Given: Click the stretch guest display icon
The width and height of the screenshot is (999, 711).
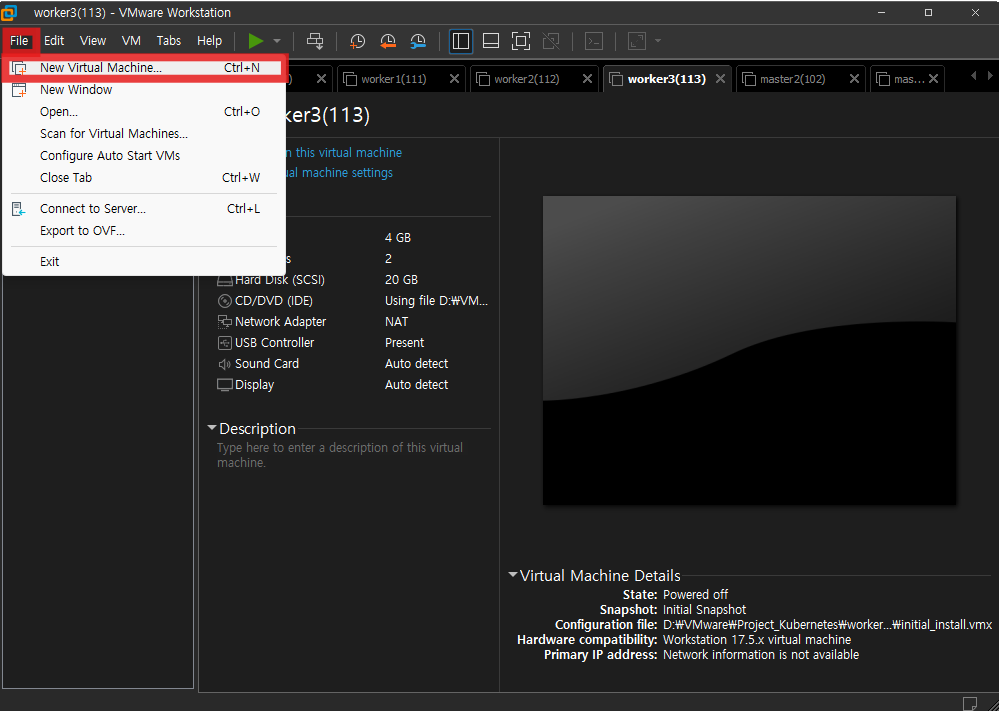Looking at the screenshot, I should 636,41.
